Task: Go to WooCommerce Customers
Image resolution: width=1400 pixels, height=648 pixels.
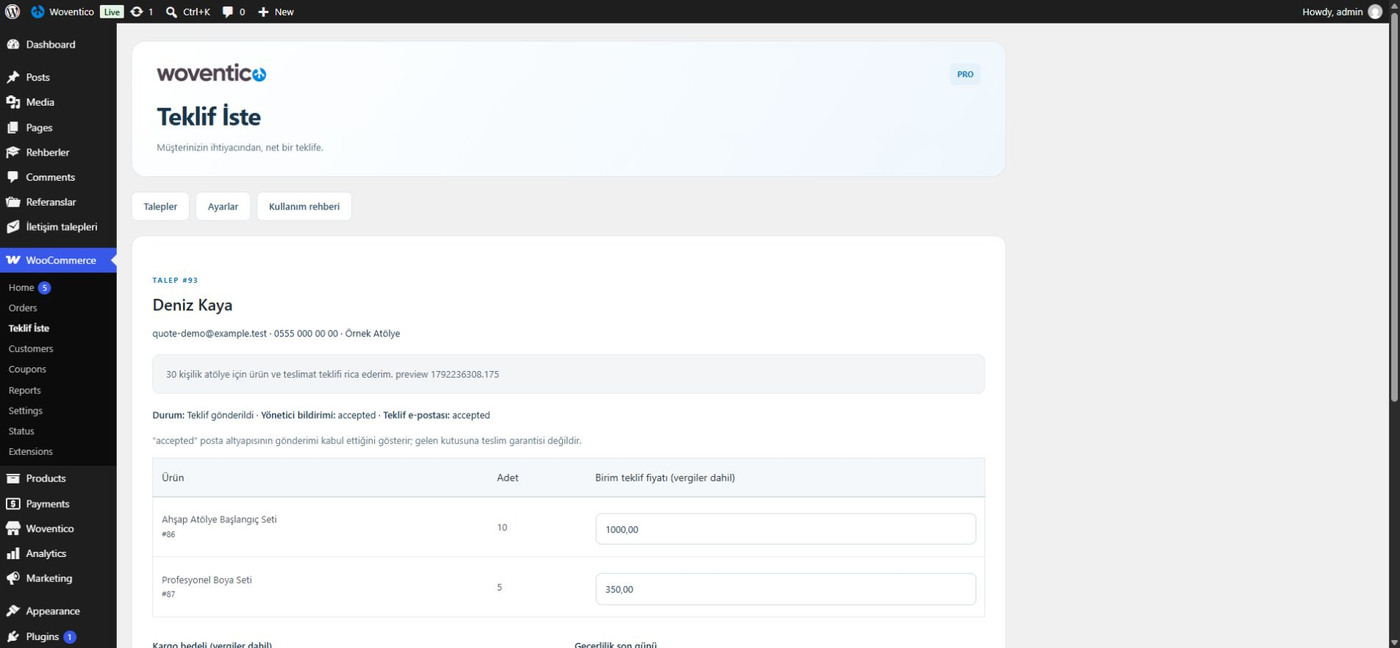Action: pyautogui.click(x=31, y=349)
